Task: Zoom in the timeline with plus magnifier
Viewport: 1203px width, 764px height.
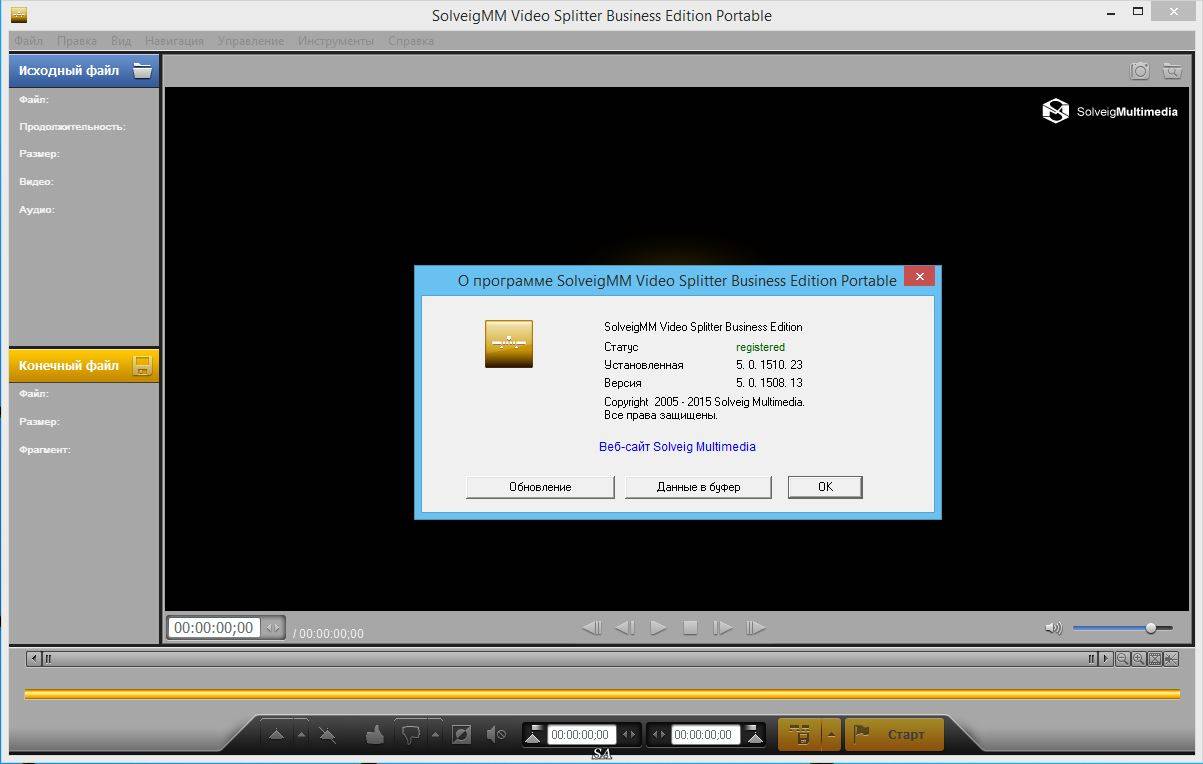Action: point(1138,659)
